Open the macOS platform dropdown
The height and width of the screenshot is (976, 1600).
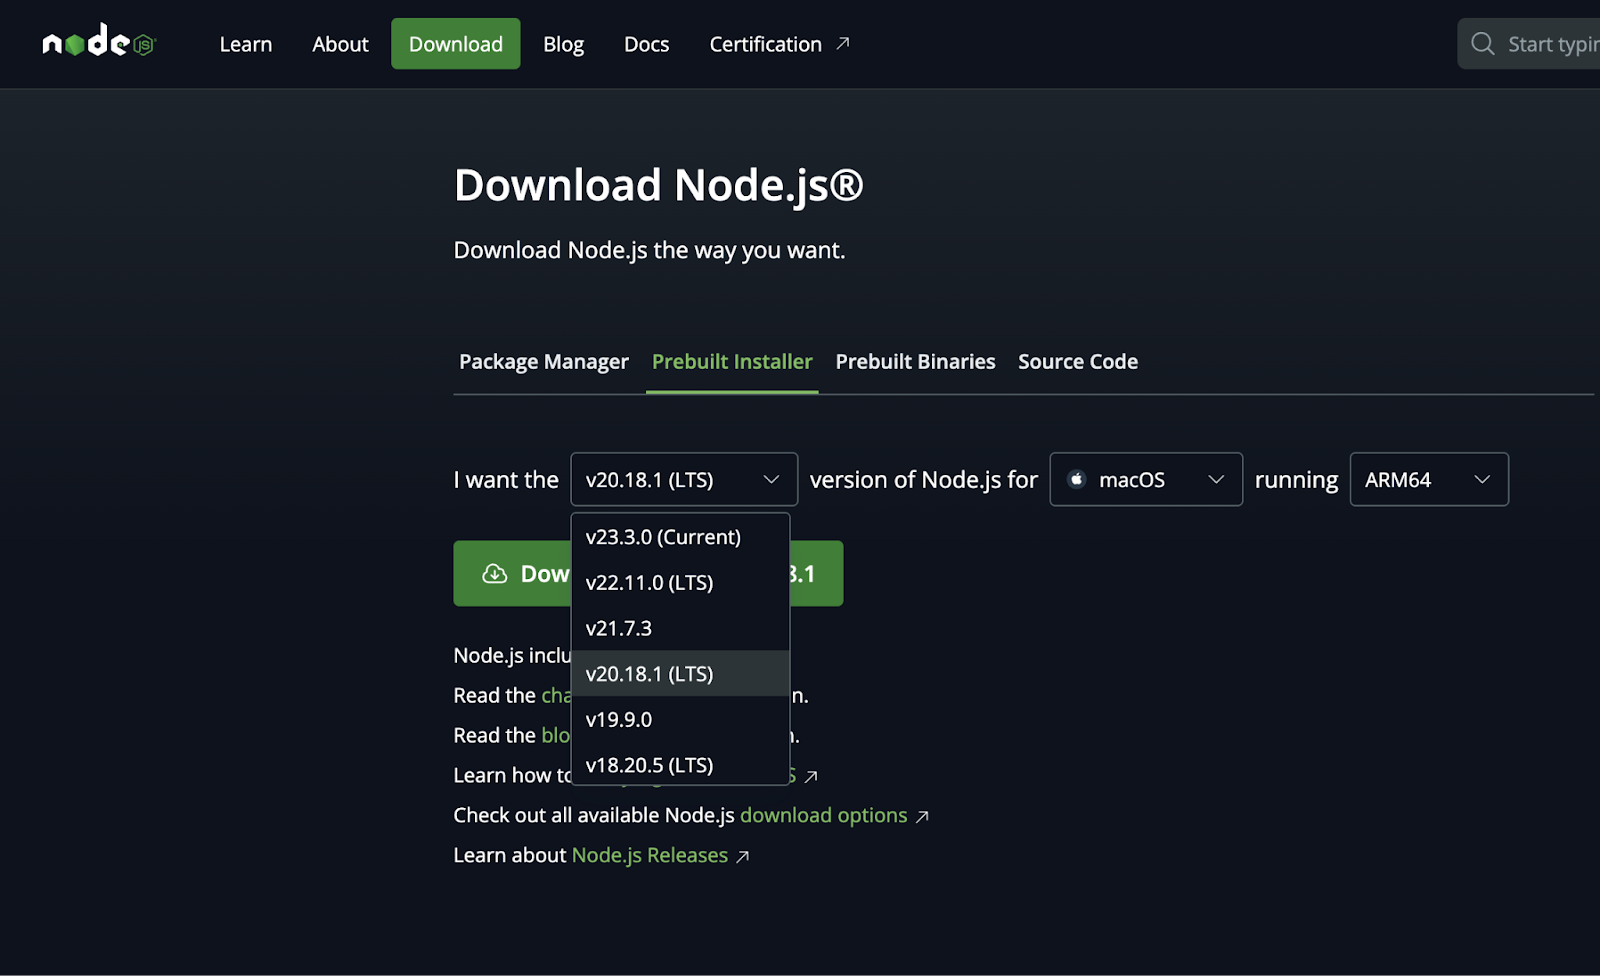(1146, 480)
